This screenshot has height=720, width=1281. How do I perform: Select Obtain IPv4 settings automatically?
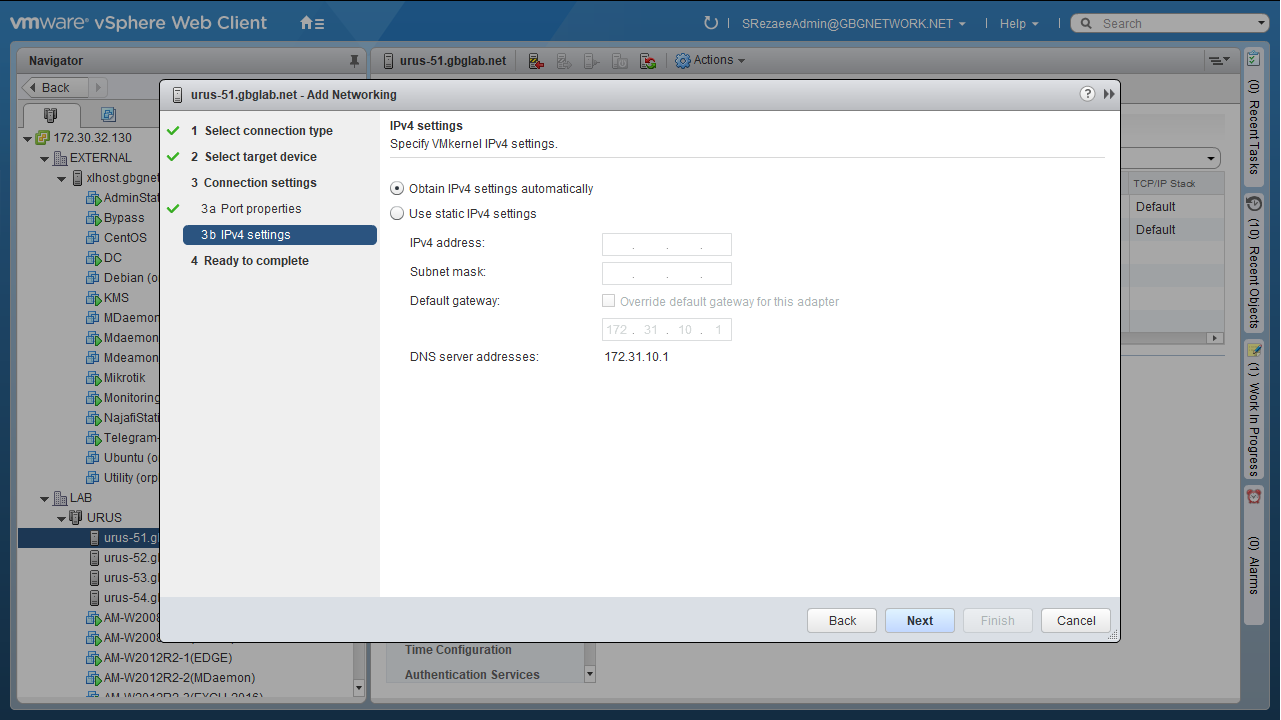pos(398,189)
